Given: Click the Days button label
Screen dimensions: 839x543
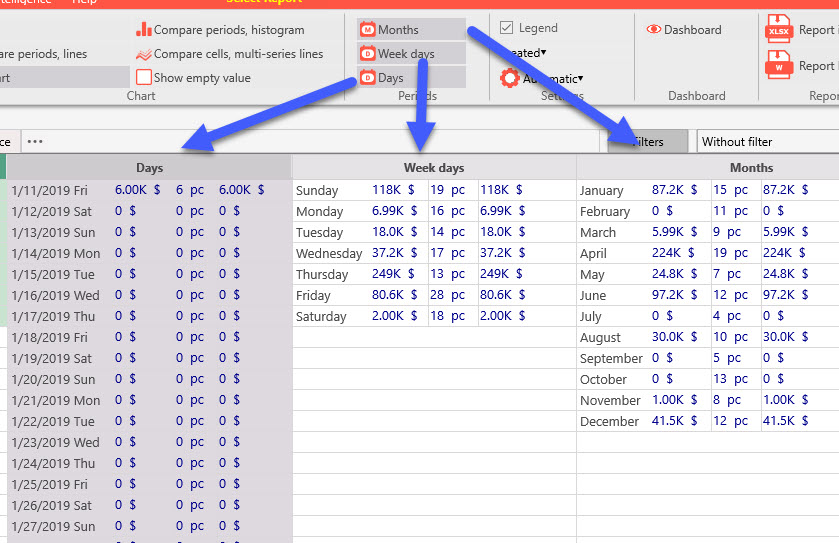Looking at the screenshot, I should [x=391, y=78].
